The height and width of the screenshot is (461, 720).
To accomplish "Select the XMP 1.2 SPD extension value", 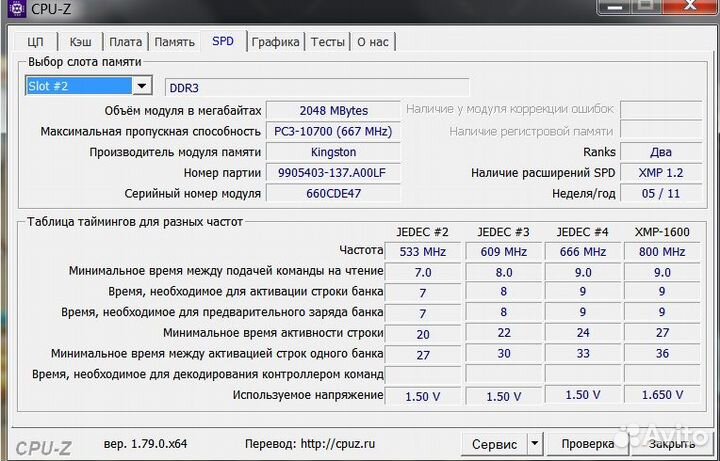I will [x=661, y=173].
